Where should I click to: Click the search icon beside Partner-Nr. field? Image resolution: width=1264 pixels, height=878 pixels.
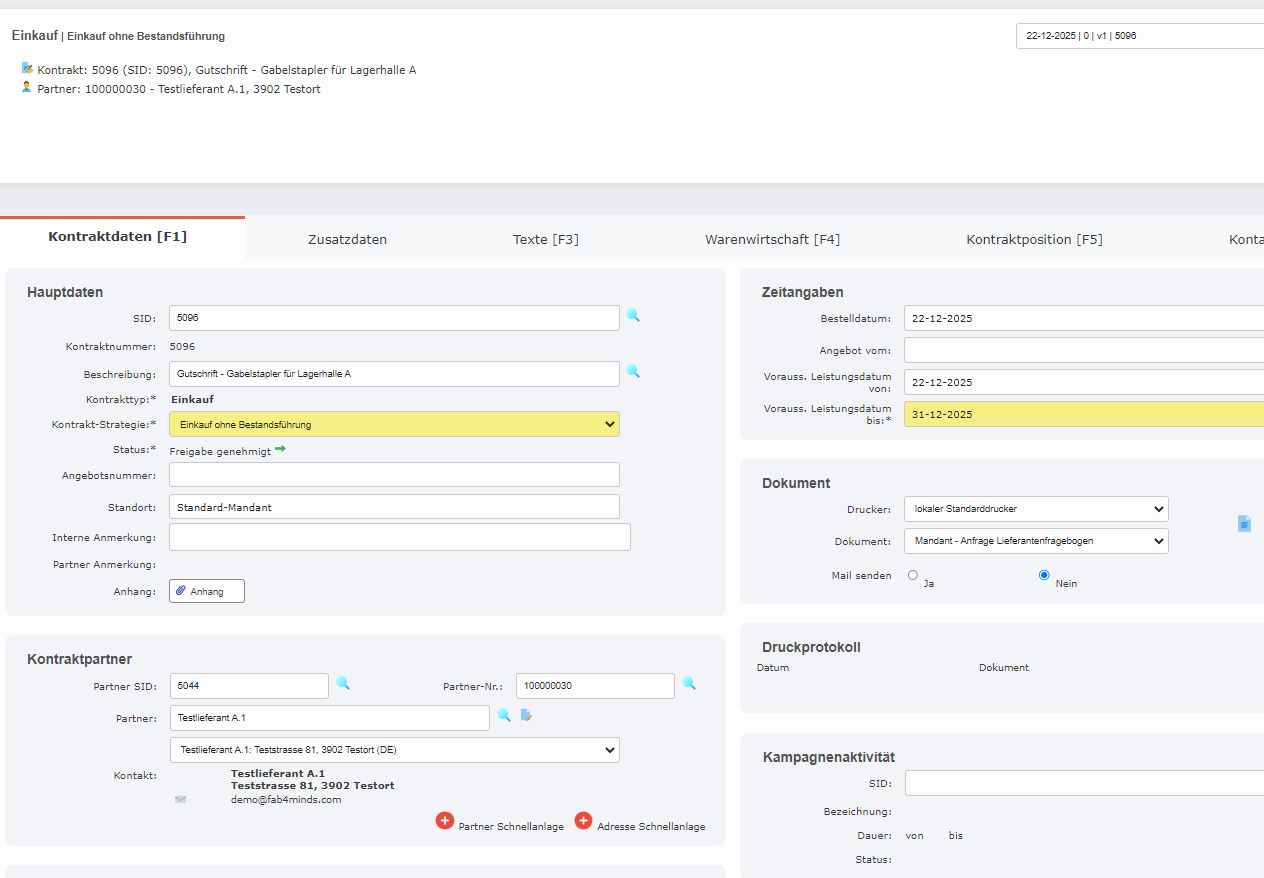(x=689, y=683)
